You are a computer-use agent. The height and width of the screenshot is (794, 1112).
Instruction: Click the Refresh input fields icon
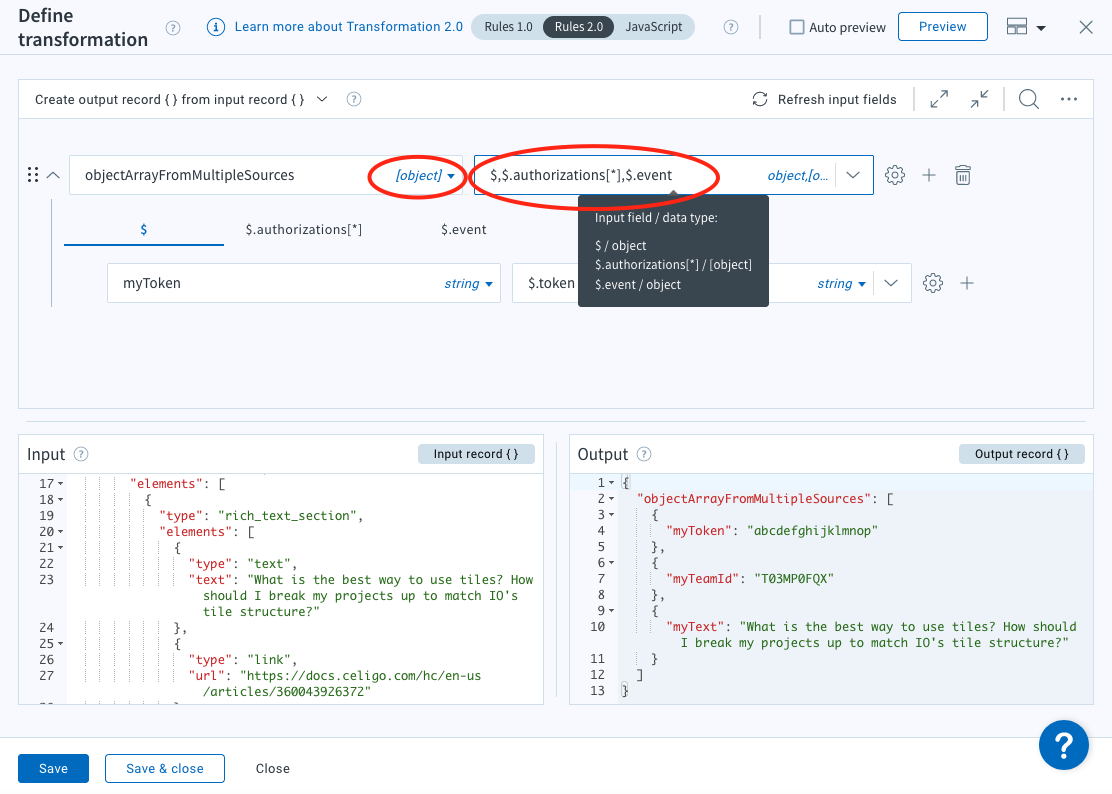760,100
